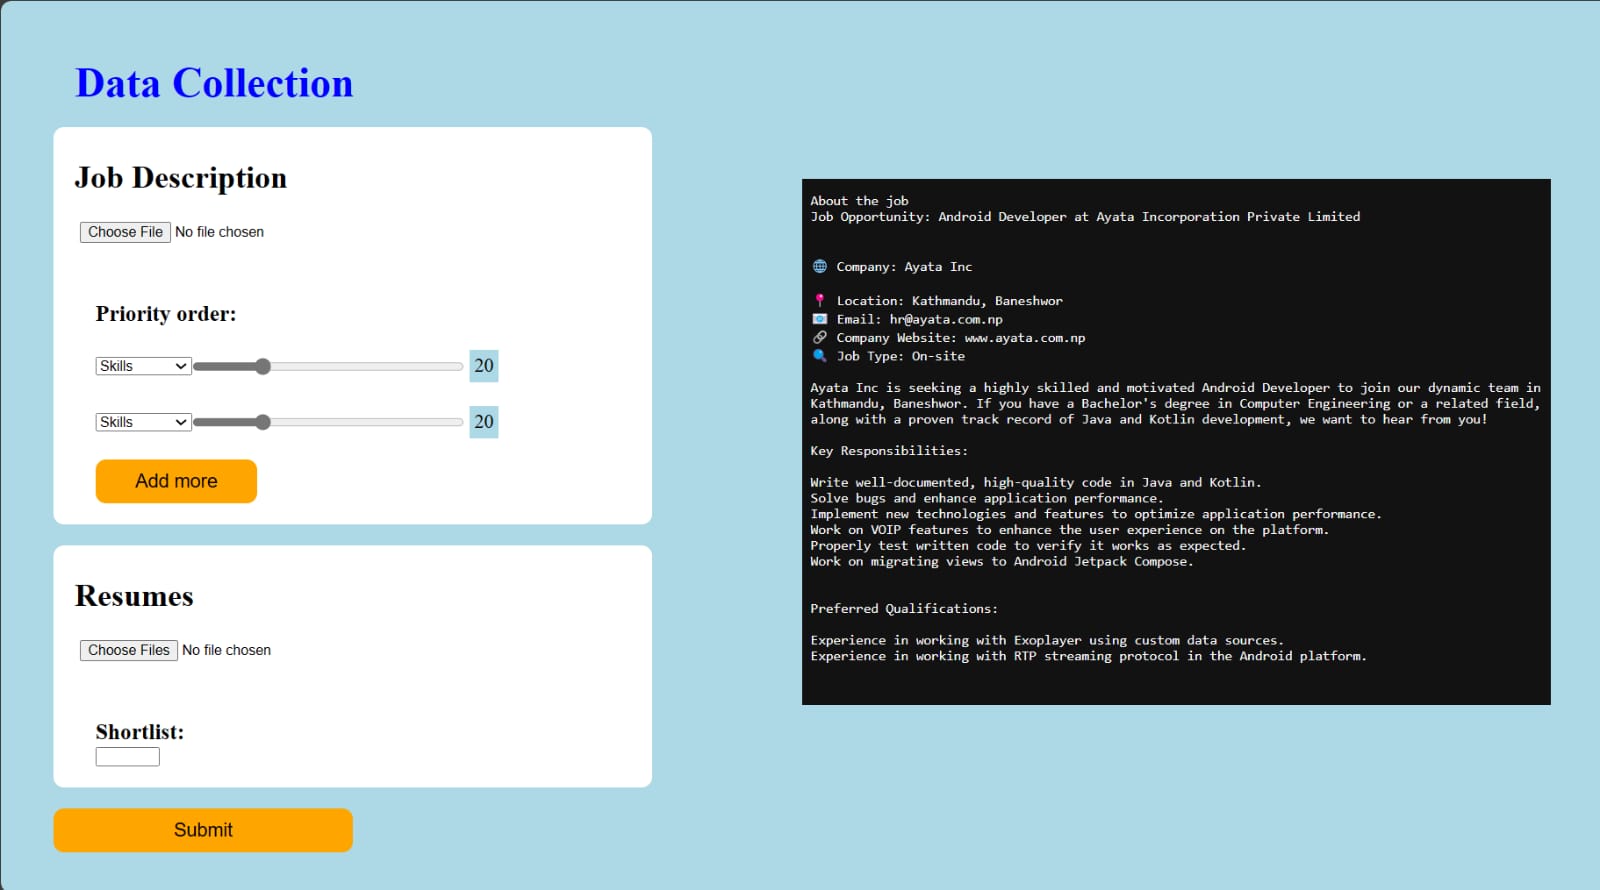Image resolution: width=1600 pixels, height=890 pixels.
Task: Click the top priority slider under Priority order
Action: (x=328, y=367)
